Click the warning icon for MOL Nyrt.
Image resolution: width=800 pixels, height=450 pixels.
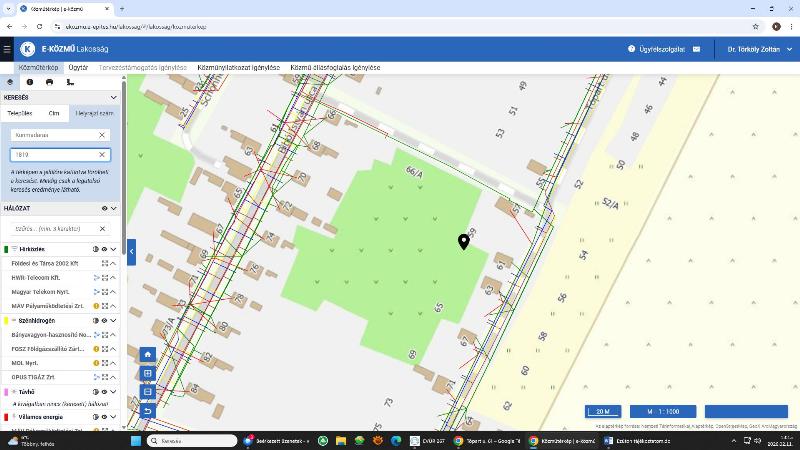[x=96, y=363]
